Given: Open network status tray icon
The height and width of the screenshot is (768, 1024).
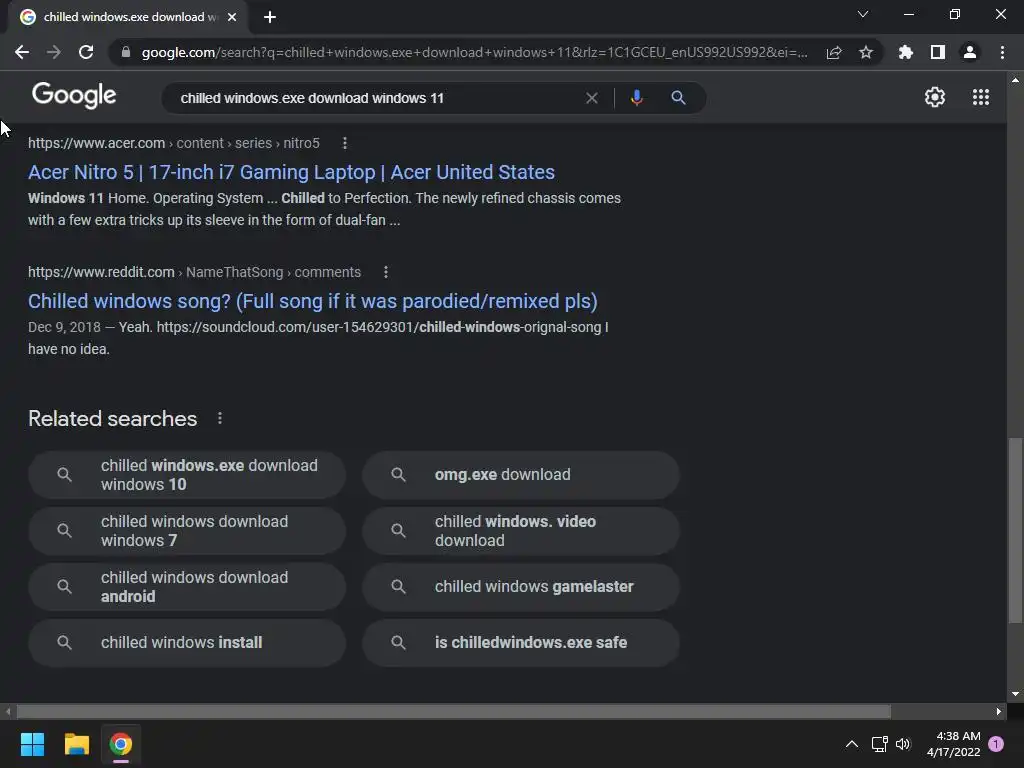Looking at the screenshot, I should coord(879,744).
